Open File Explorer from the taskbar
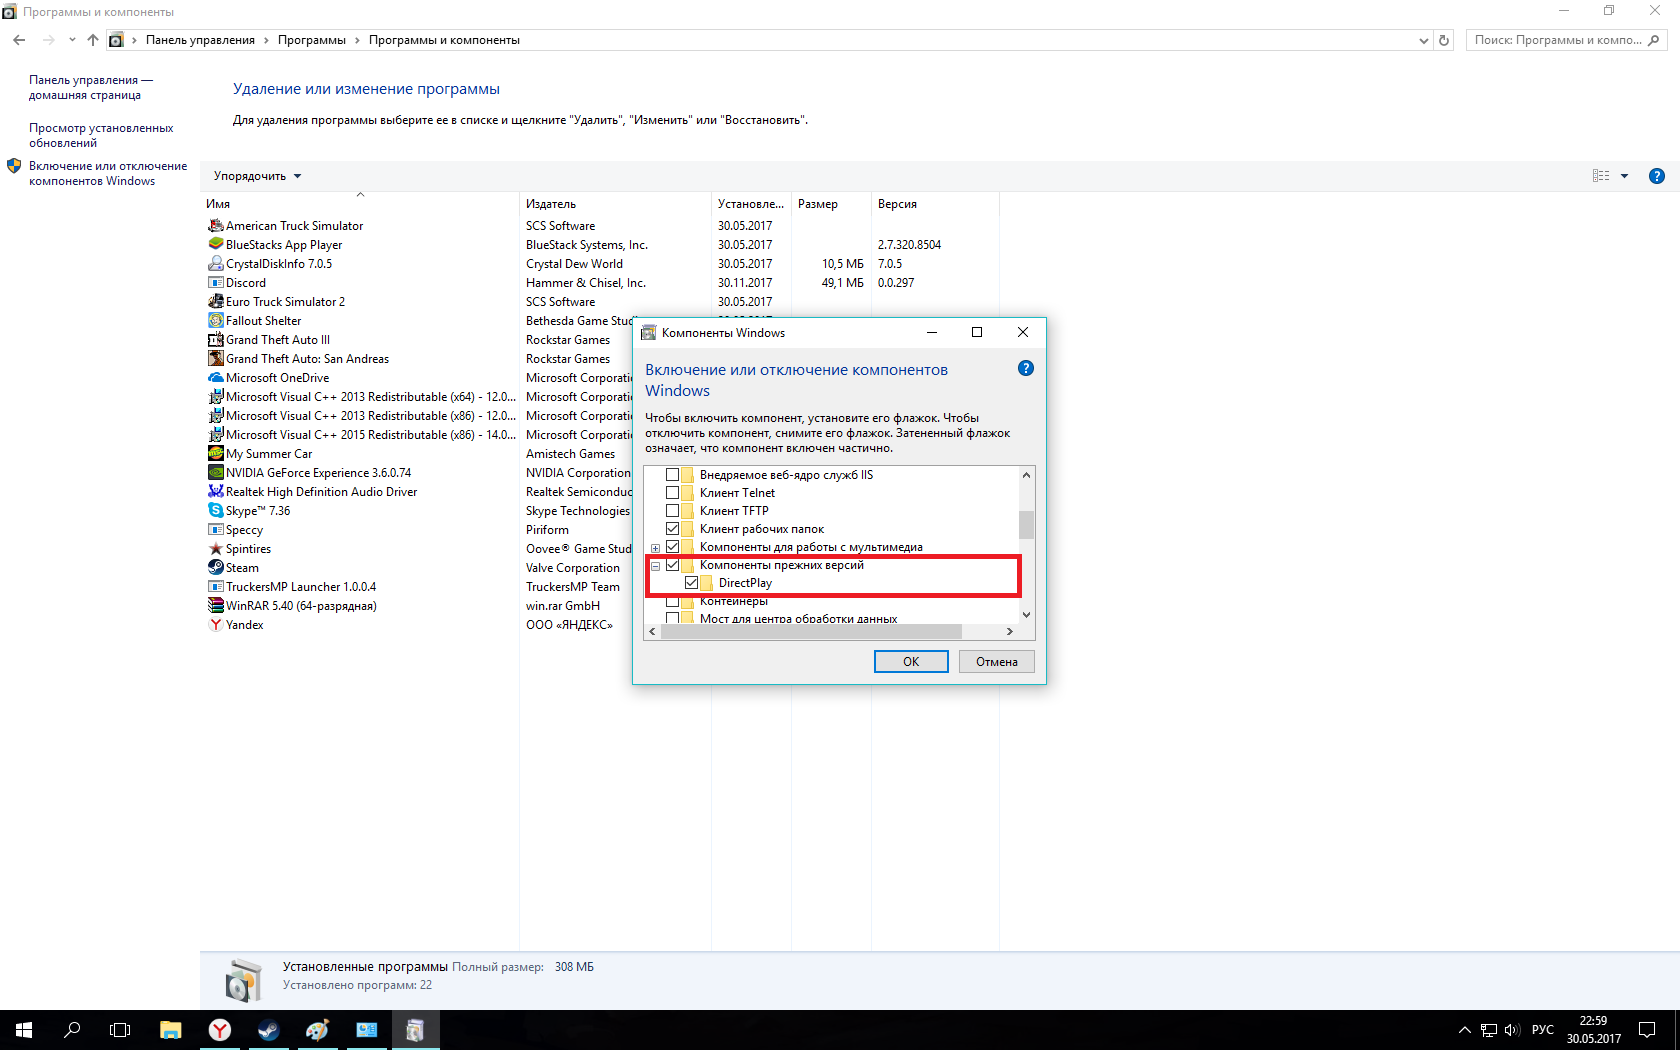 pos(171,1030)
